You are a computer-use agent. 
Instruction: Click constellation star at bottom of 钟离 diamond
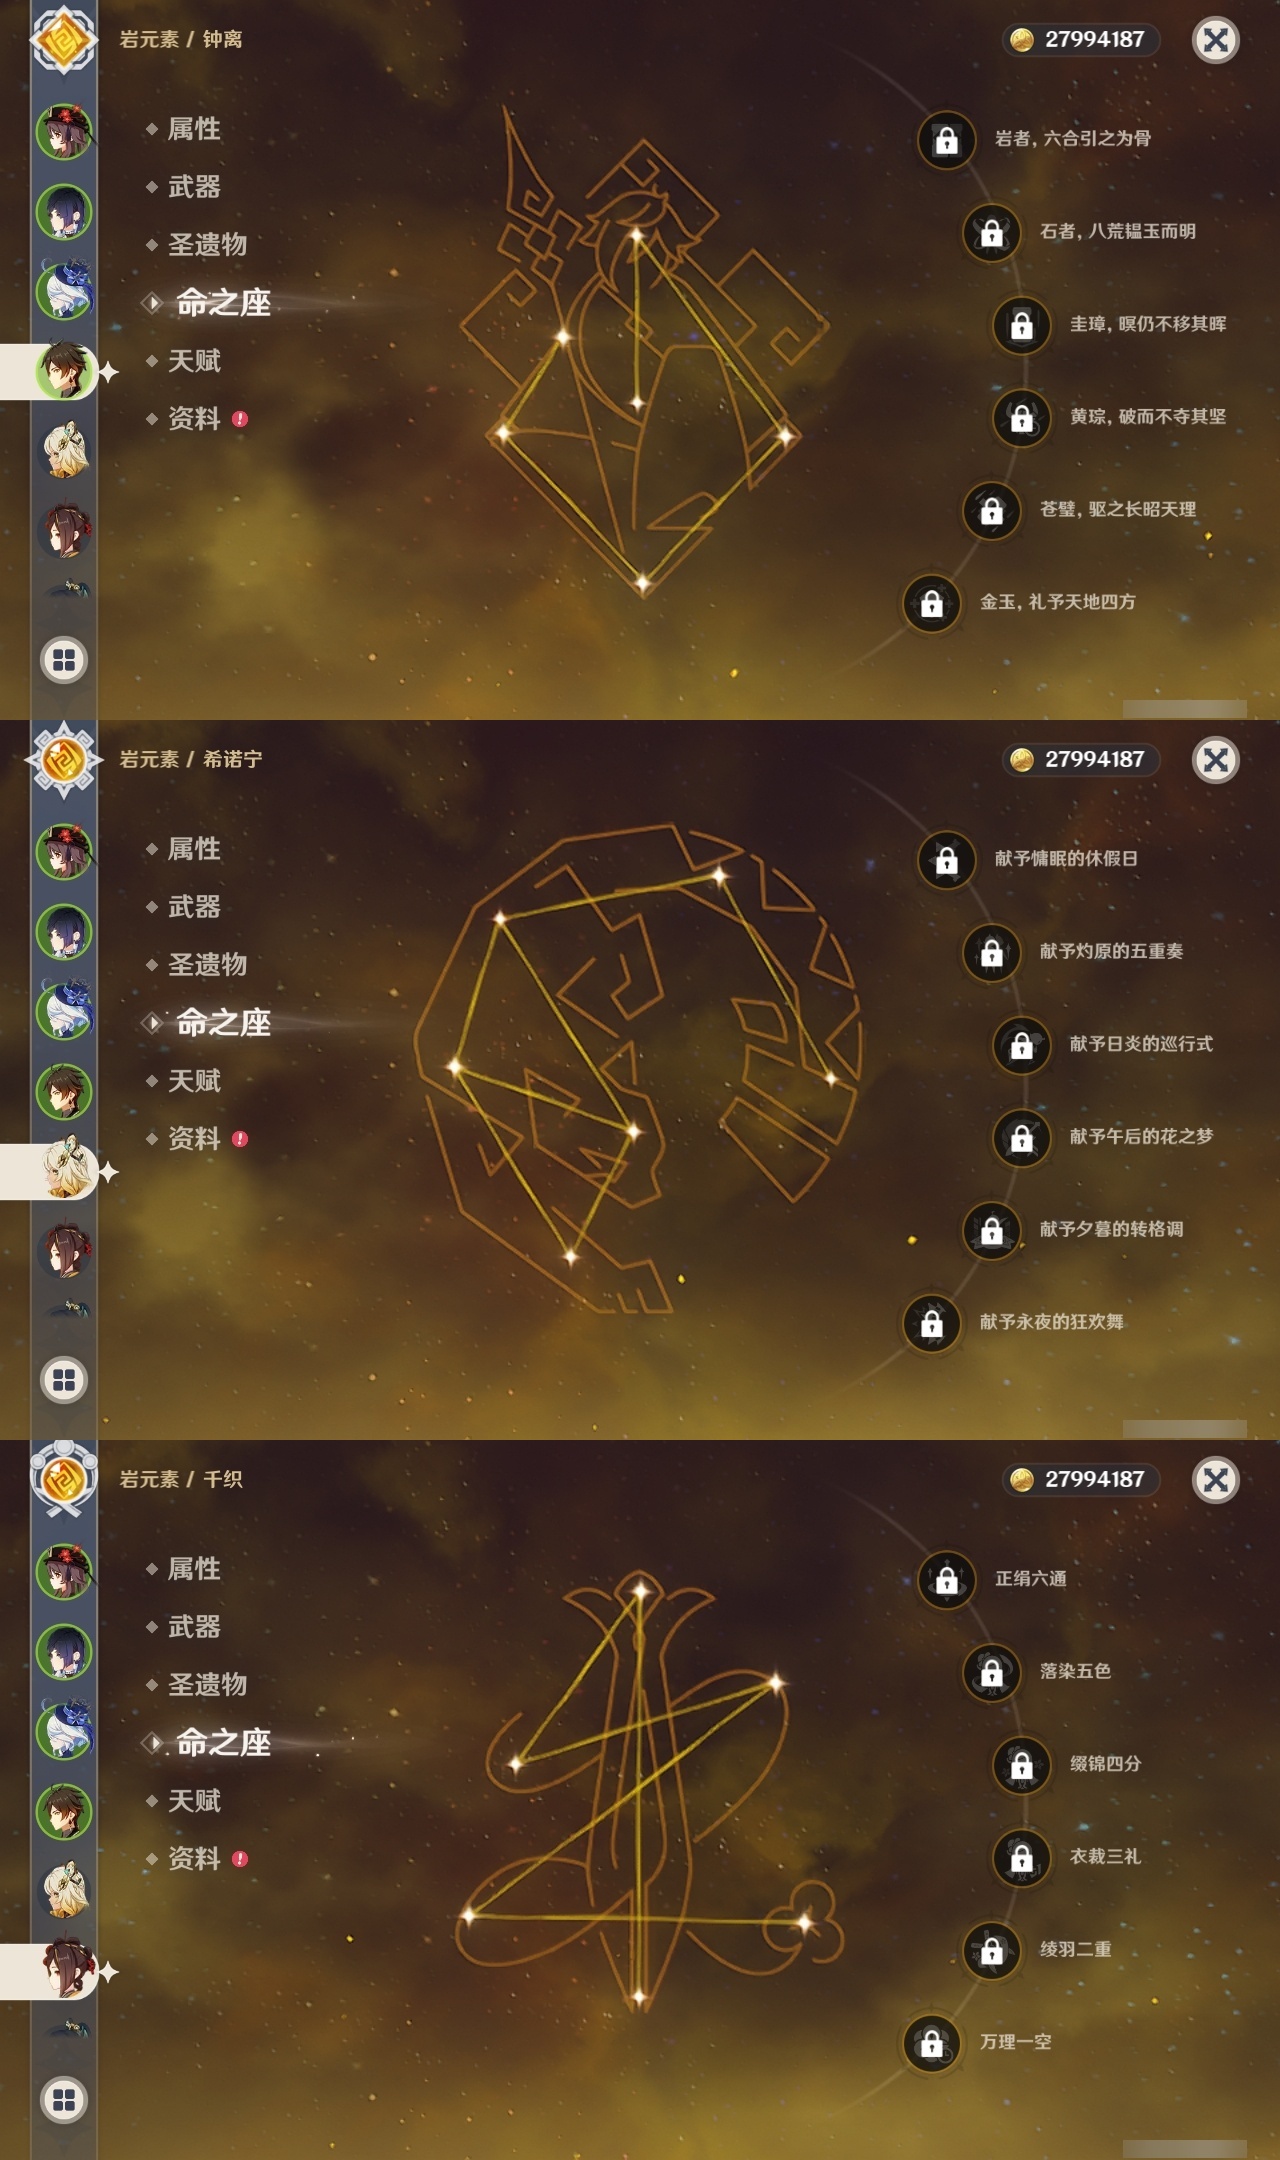click(643, 582)
